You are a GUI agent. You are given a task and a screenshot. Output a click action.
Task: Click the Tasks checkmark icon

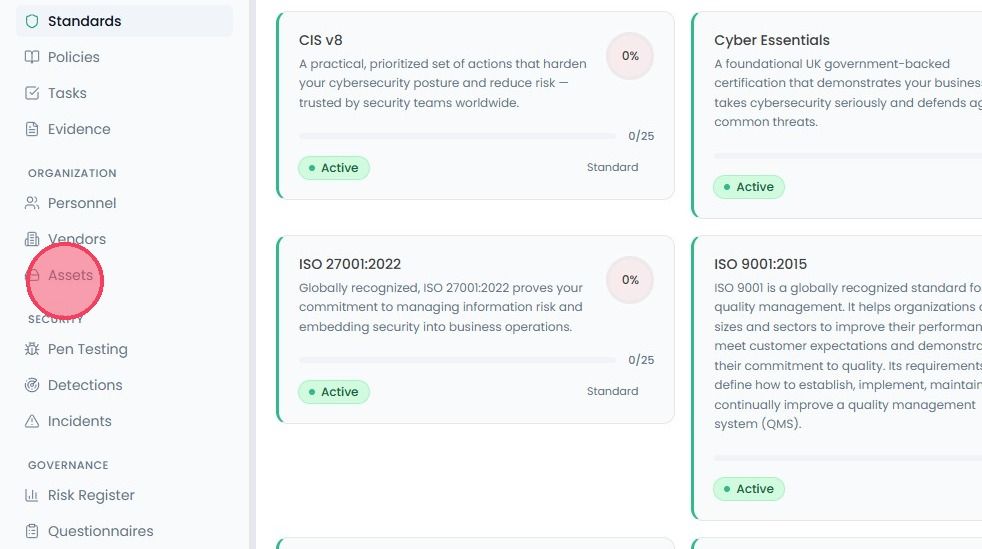[x=32, y=93]
